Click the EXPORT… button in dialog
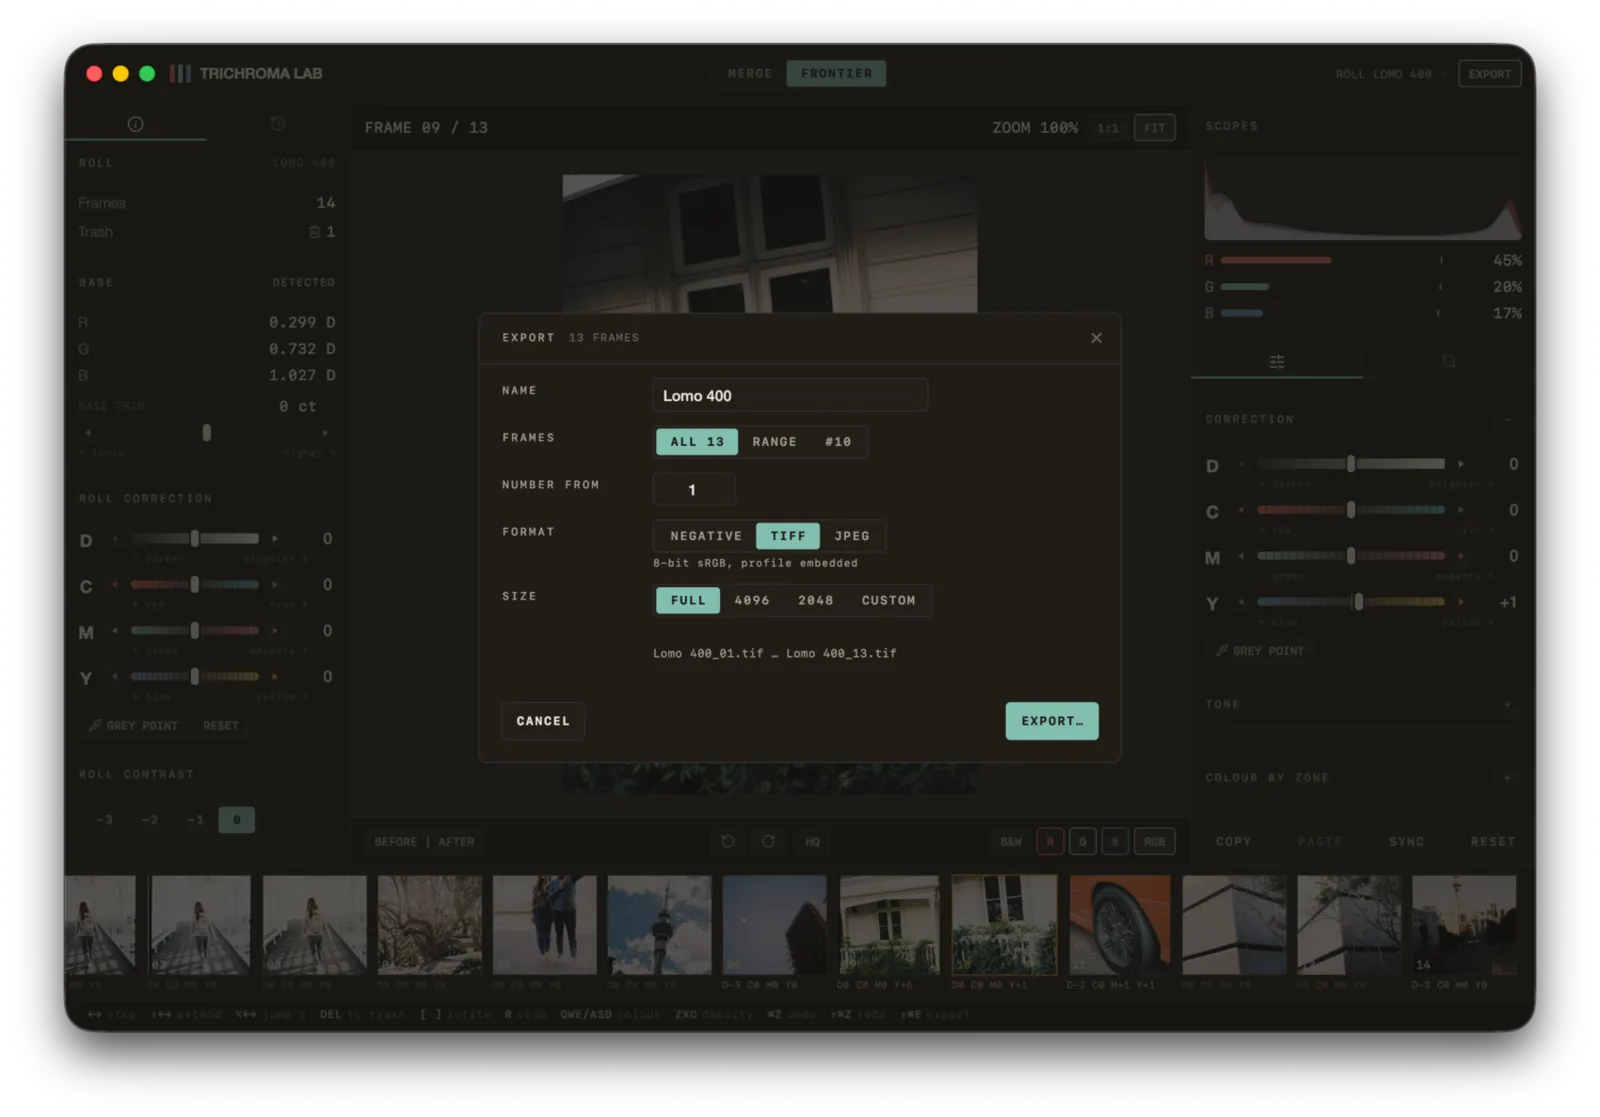 pos(1052,721)
